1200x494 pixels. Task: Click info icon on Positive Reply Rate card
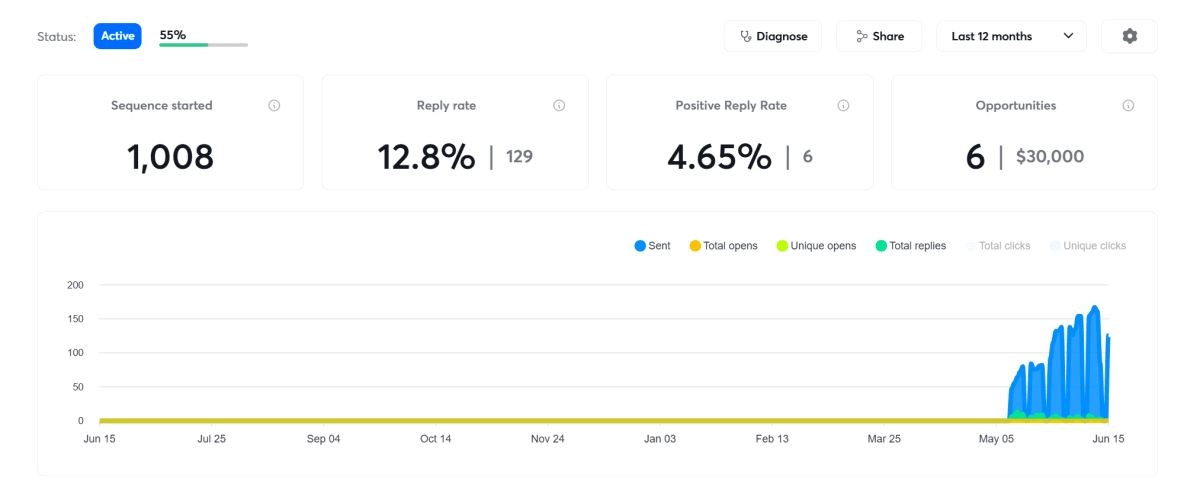(843, 106)
